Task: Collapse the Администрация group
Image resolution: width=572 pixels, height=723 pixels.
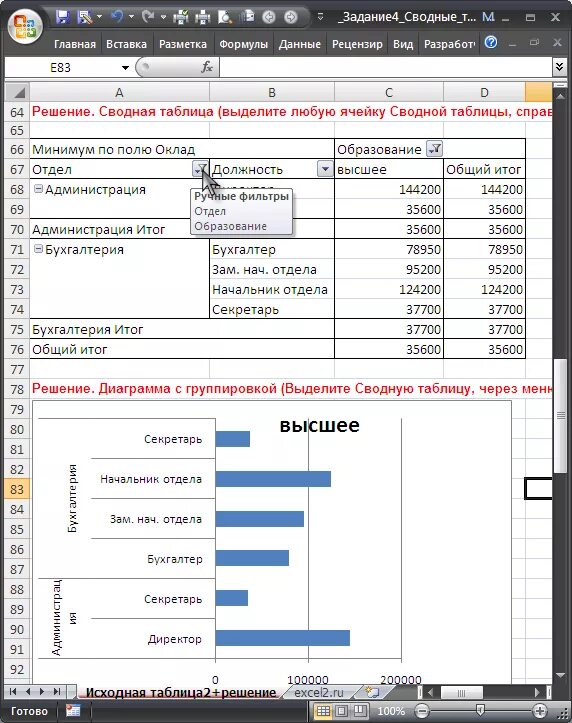Action: coord(38,189)
